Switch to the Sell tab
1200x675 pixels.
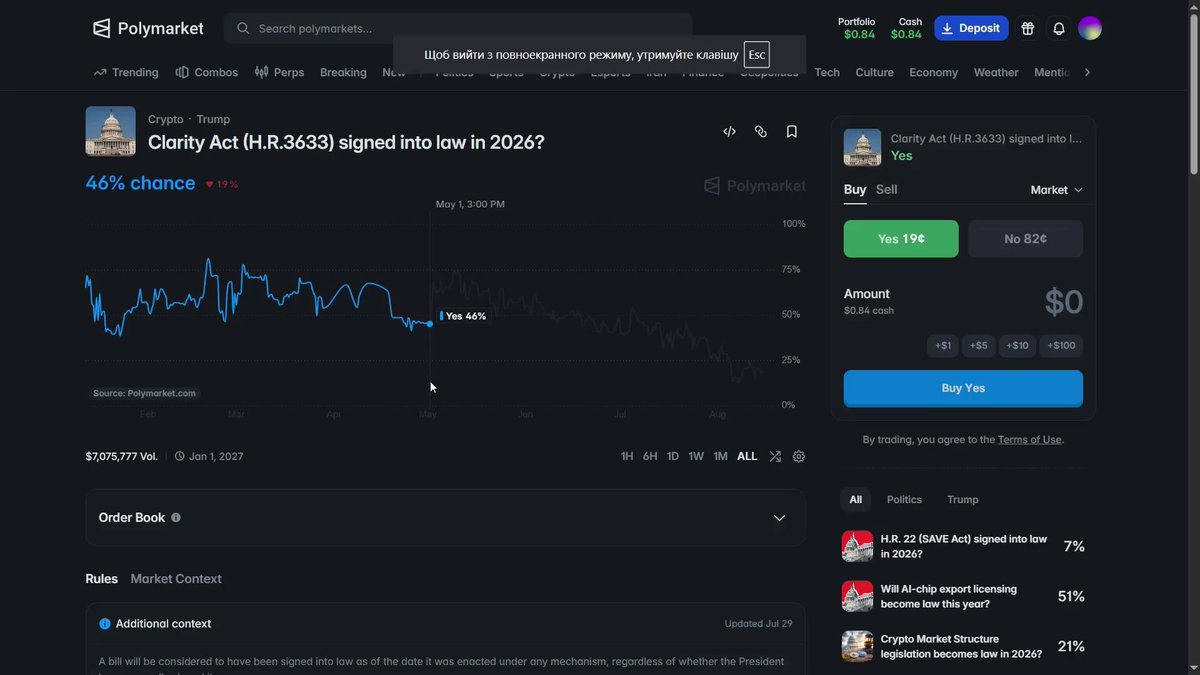(887, 190)
